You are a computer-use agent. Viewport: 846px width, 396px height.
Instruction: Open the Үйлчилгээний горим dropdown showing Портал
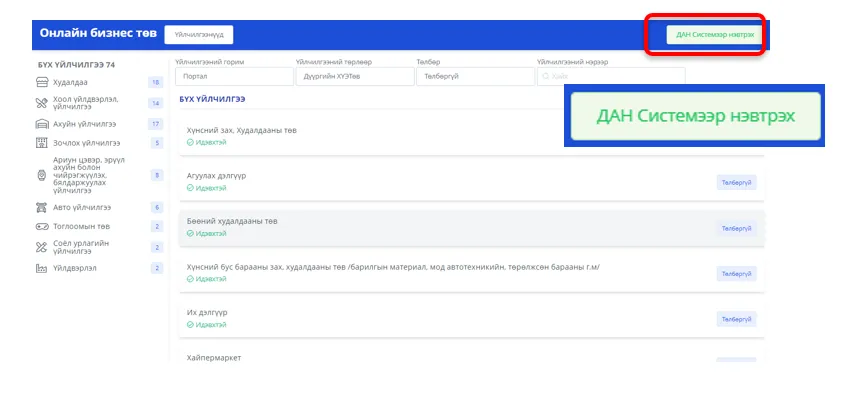click(x=234, y=77)
